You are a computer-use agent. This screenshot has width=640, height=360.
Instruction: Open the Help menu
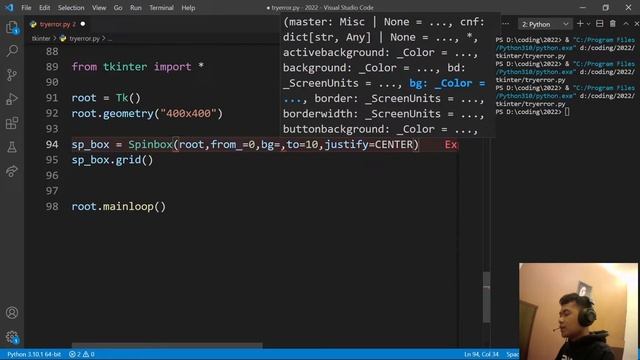[x=188, y=8]
